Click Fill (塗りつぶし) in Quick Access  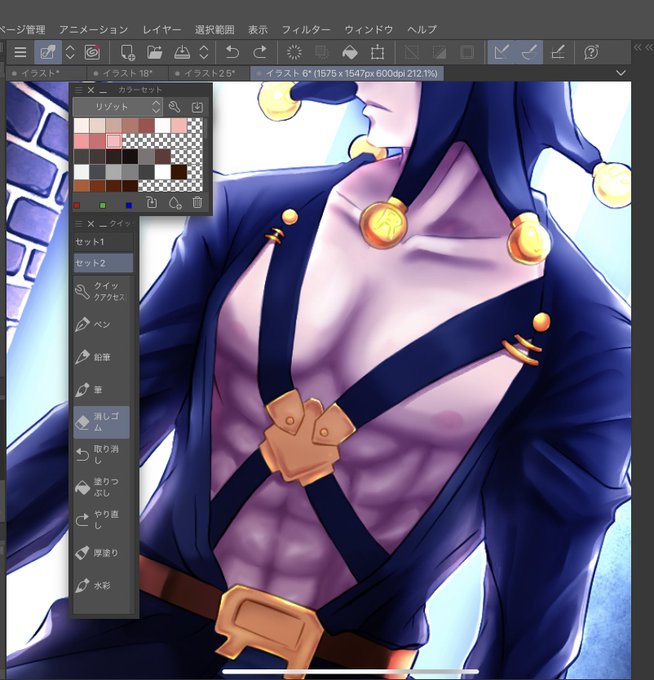coord(101,487)
